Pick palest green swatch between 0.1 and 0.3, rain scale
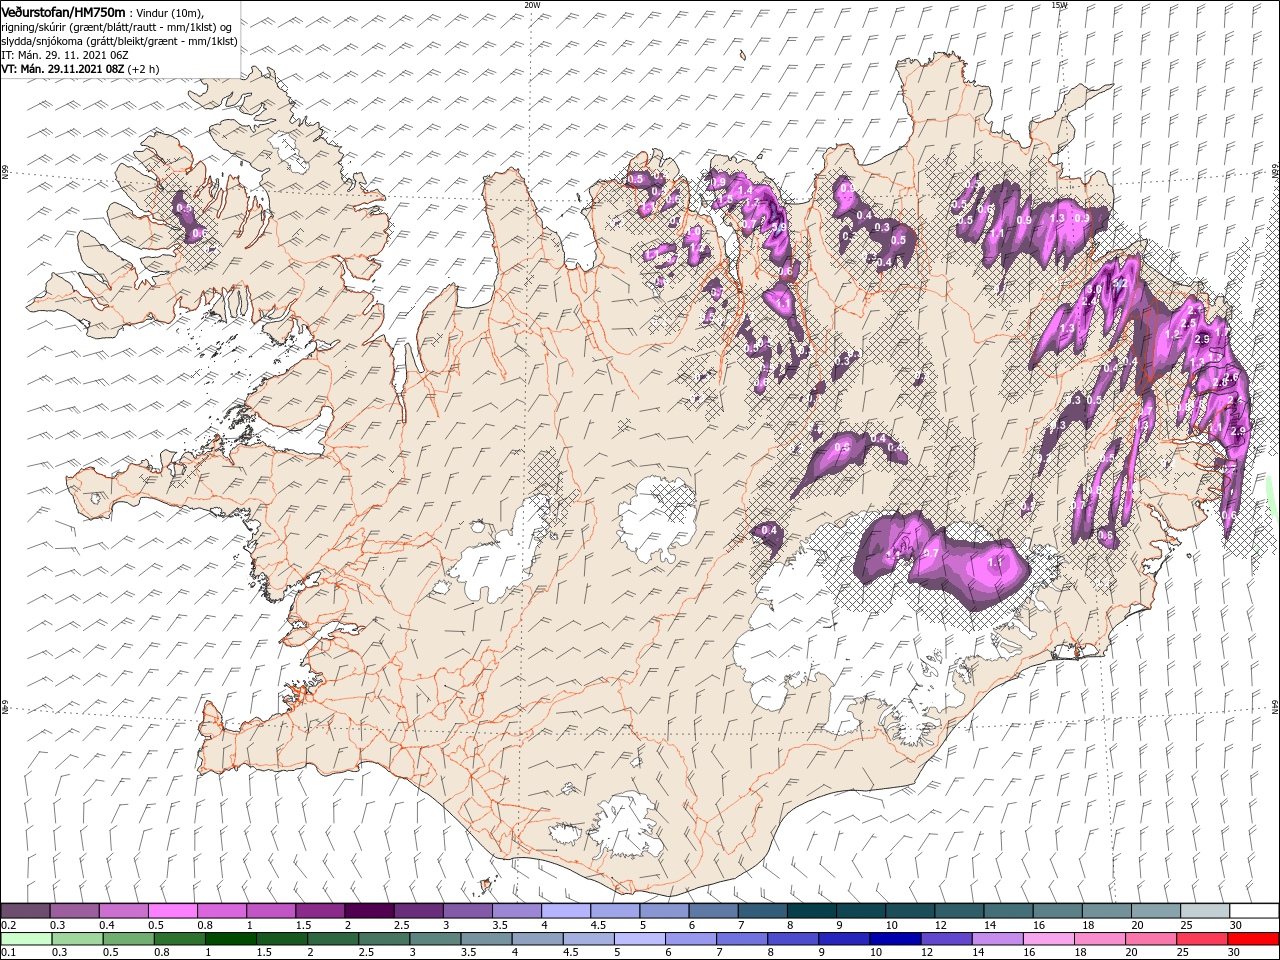The image size is (1280, 960). pos(25,938)
